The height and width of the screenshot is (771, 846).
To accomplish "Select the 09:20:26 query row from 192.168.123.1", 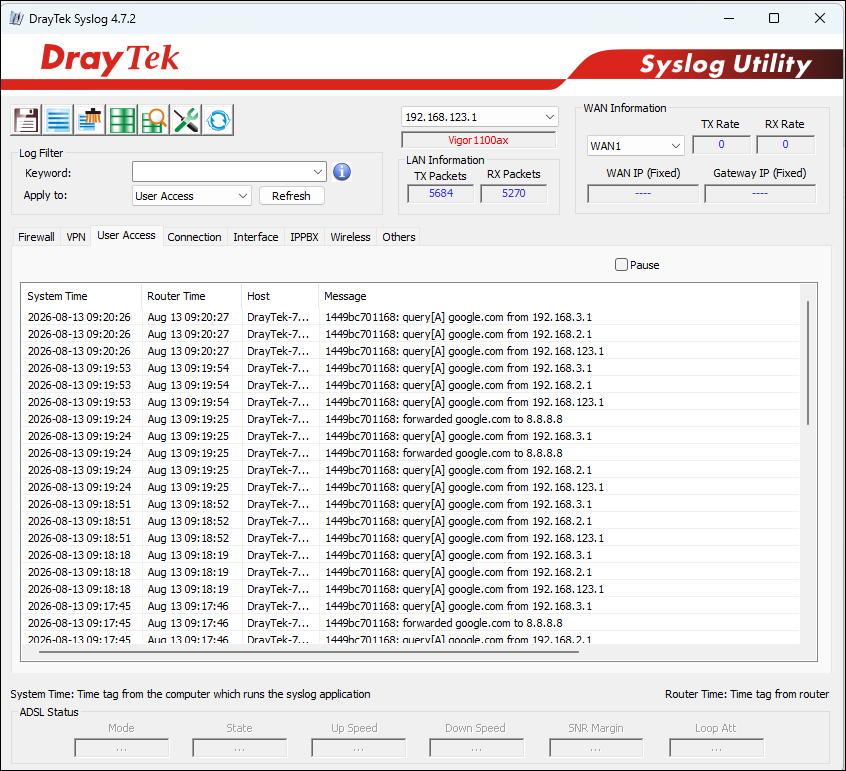I will point(411,351).
